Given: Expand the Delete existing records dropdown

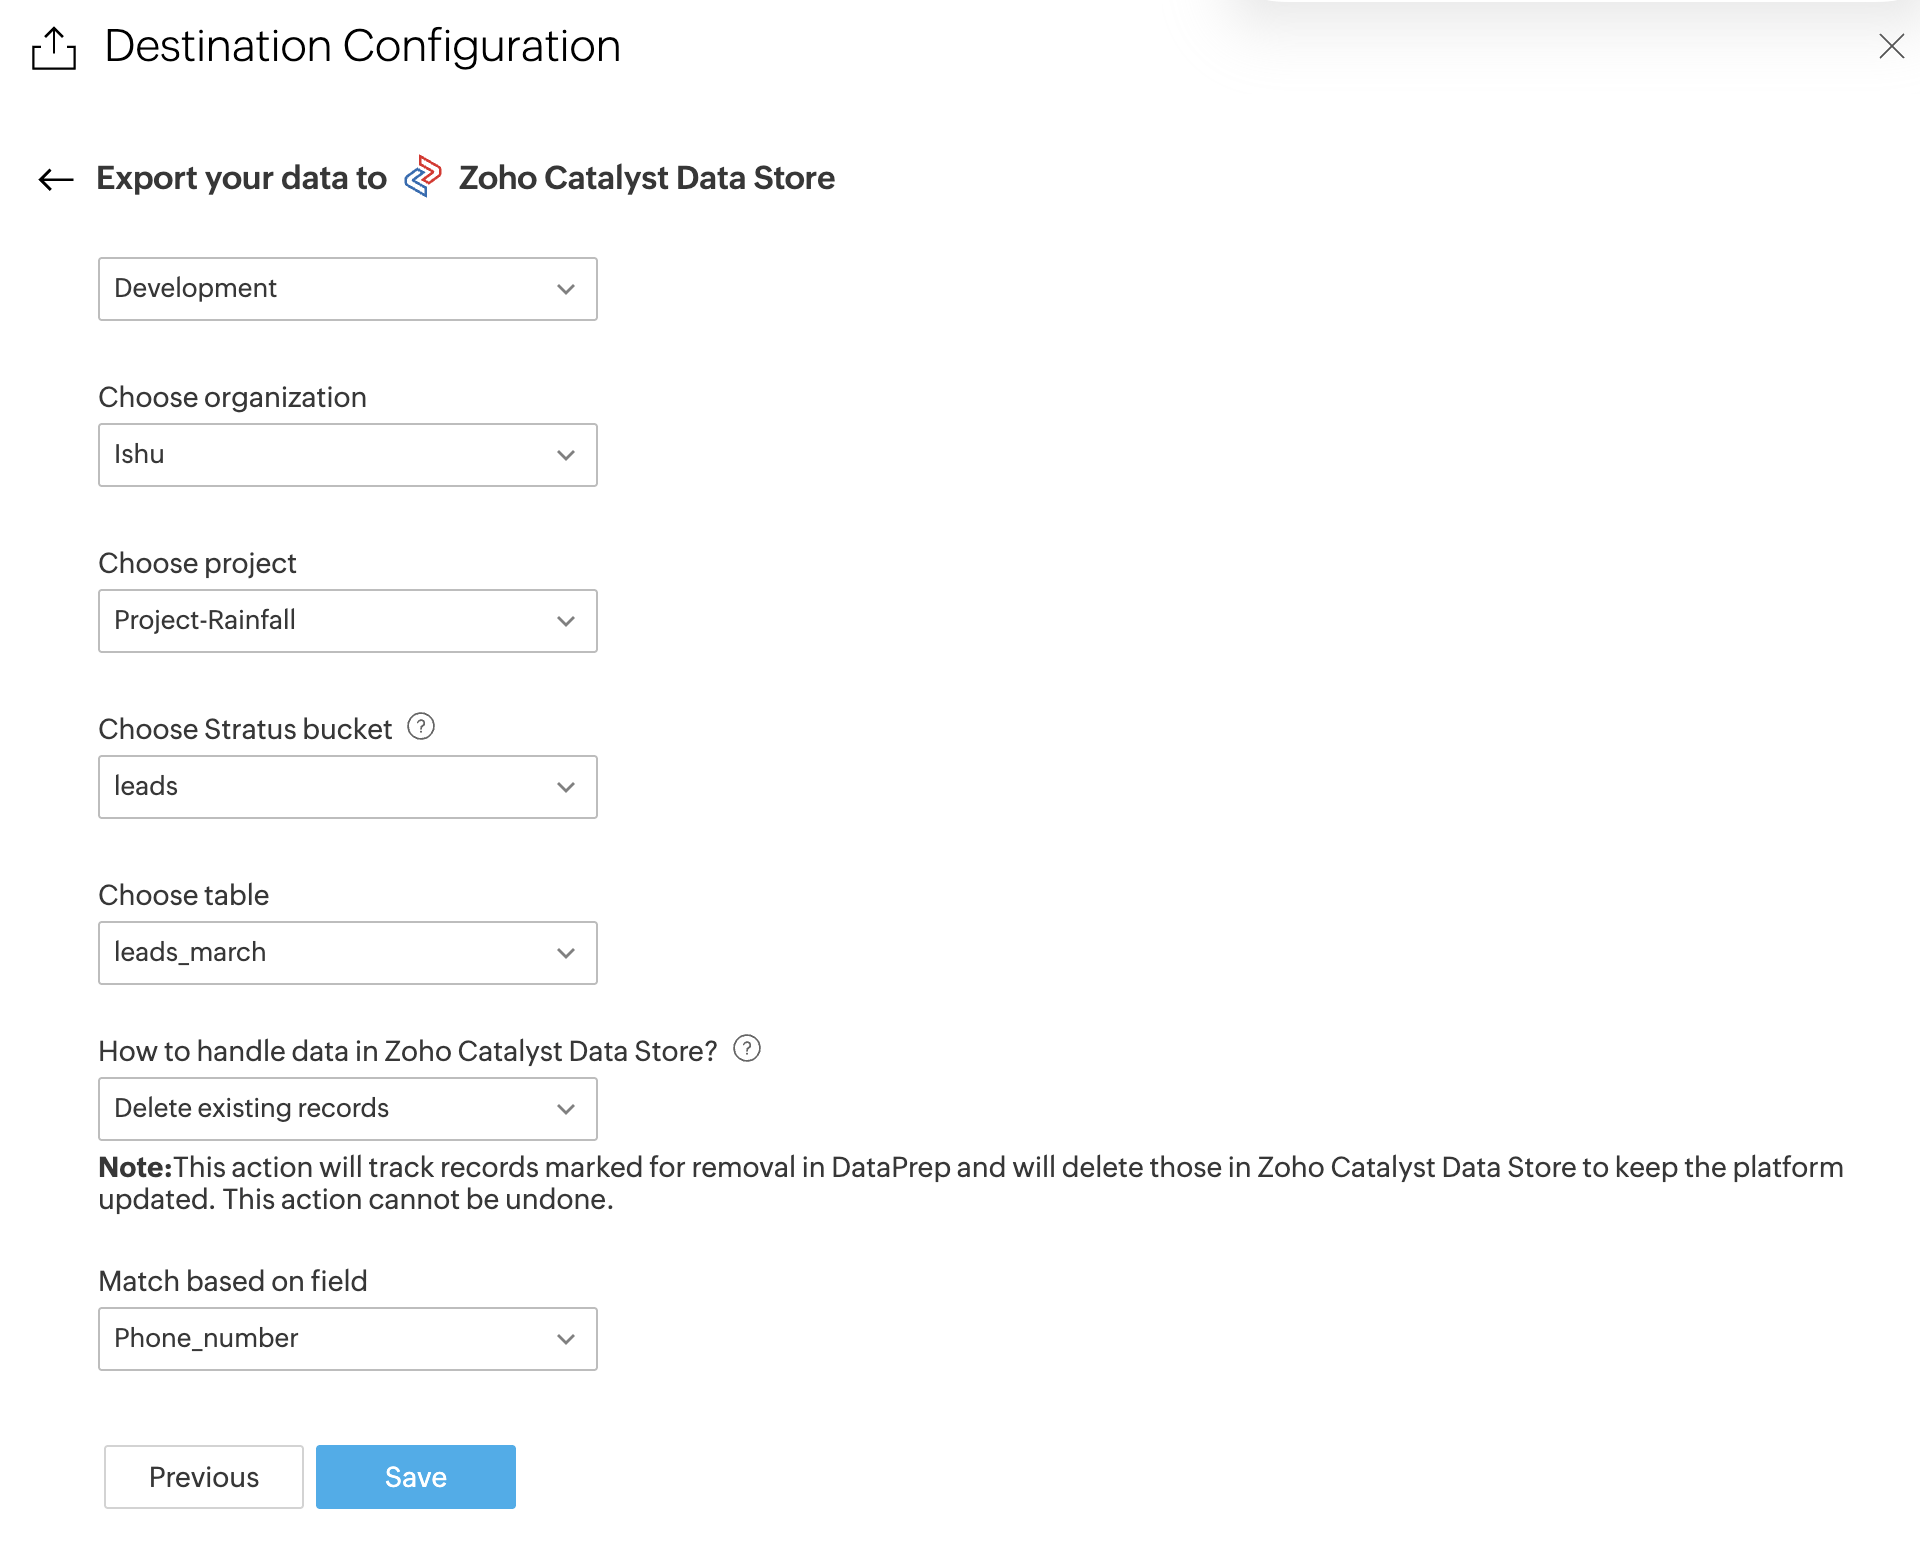Looking at the screenshot, I should (x=347, y=1109).
